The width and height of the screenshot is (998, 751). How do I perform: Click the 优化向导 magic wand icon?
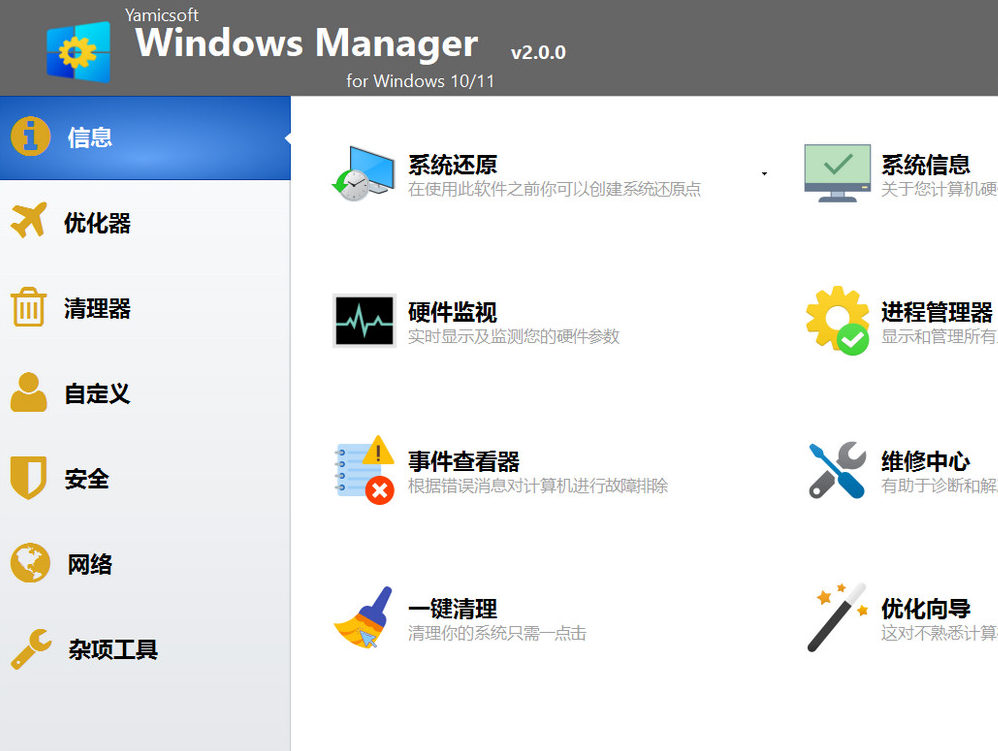pos(837,617)
